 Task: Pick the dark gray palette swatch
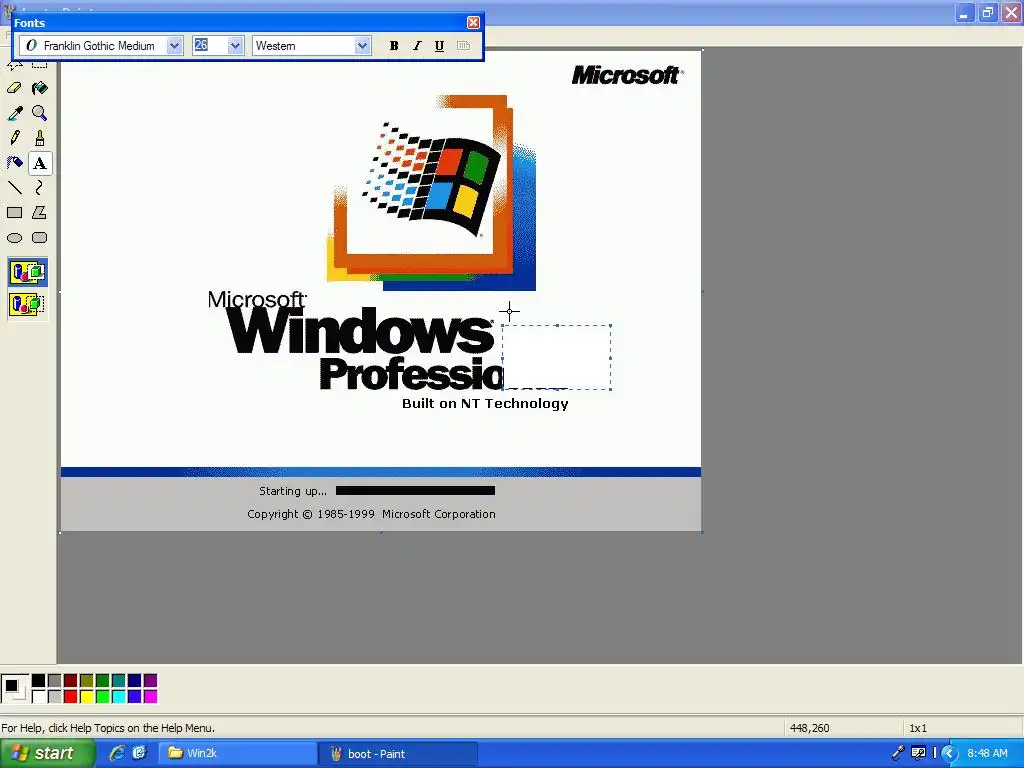tap(55, 681)
